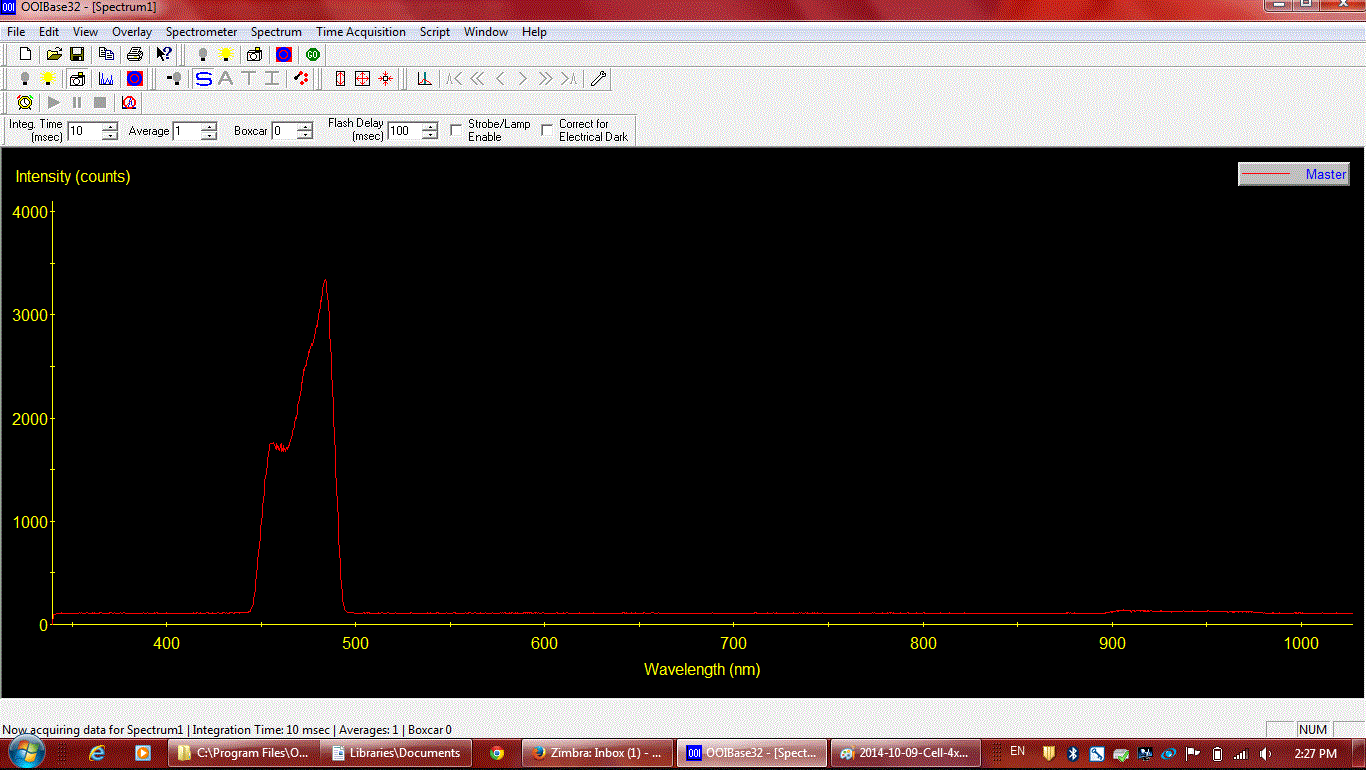The width and height of the screenshot is (1366, 770).
Task: Store reference with the lit bulb left of GO row camera
Action: click(226, 54)
